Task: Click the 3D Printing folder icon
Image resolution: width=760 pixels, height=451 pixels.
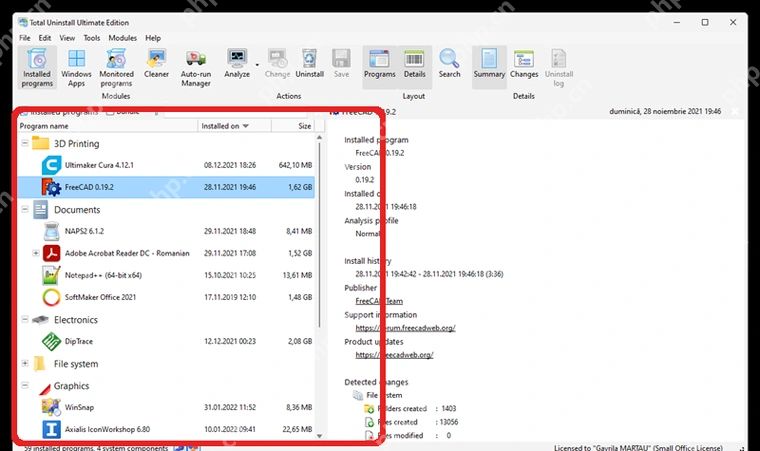Action: coord(40,143)
